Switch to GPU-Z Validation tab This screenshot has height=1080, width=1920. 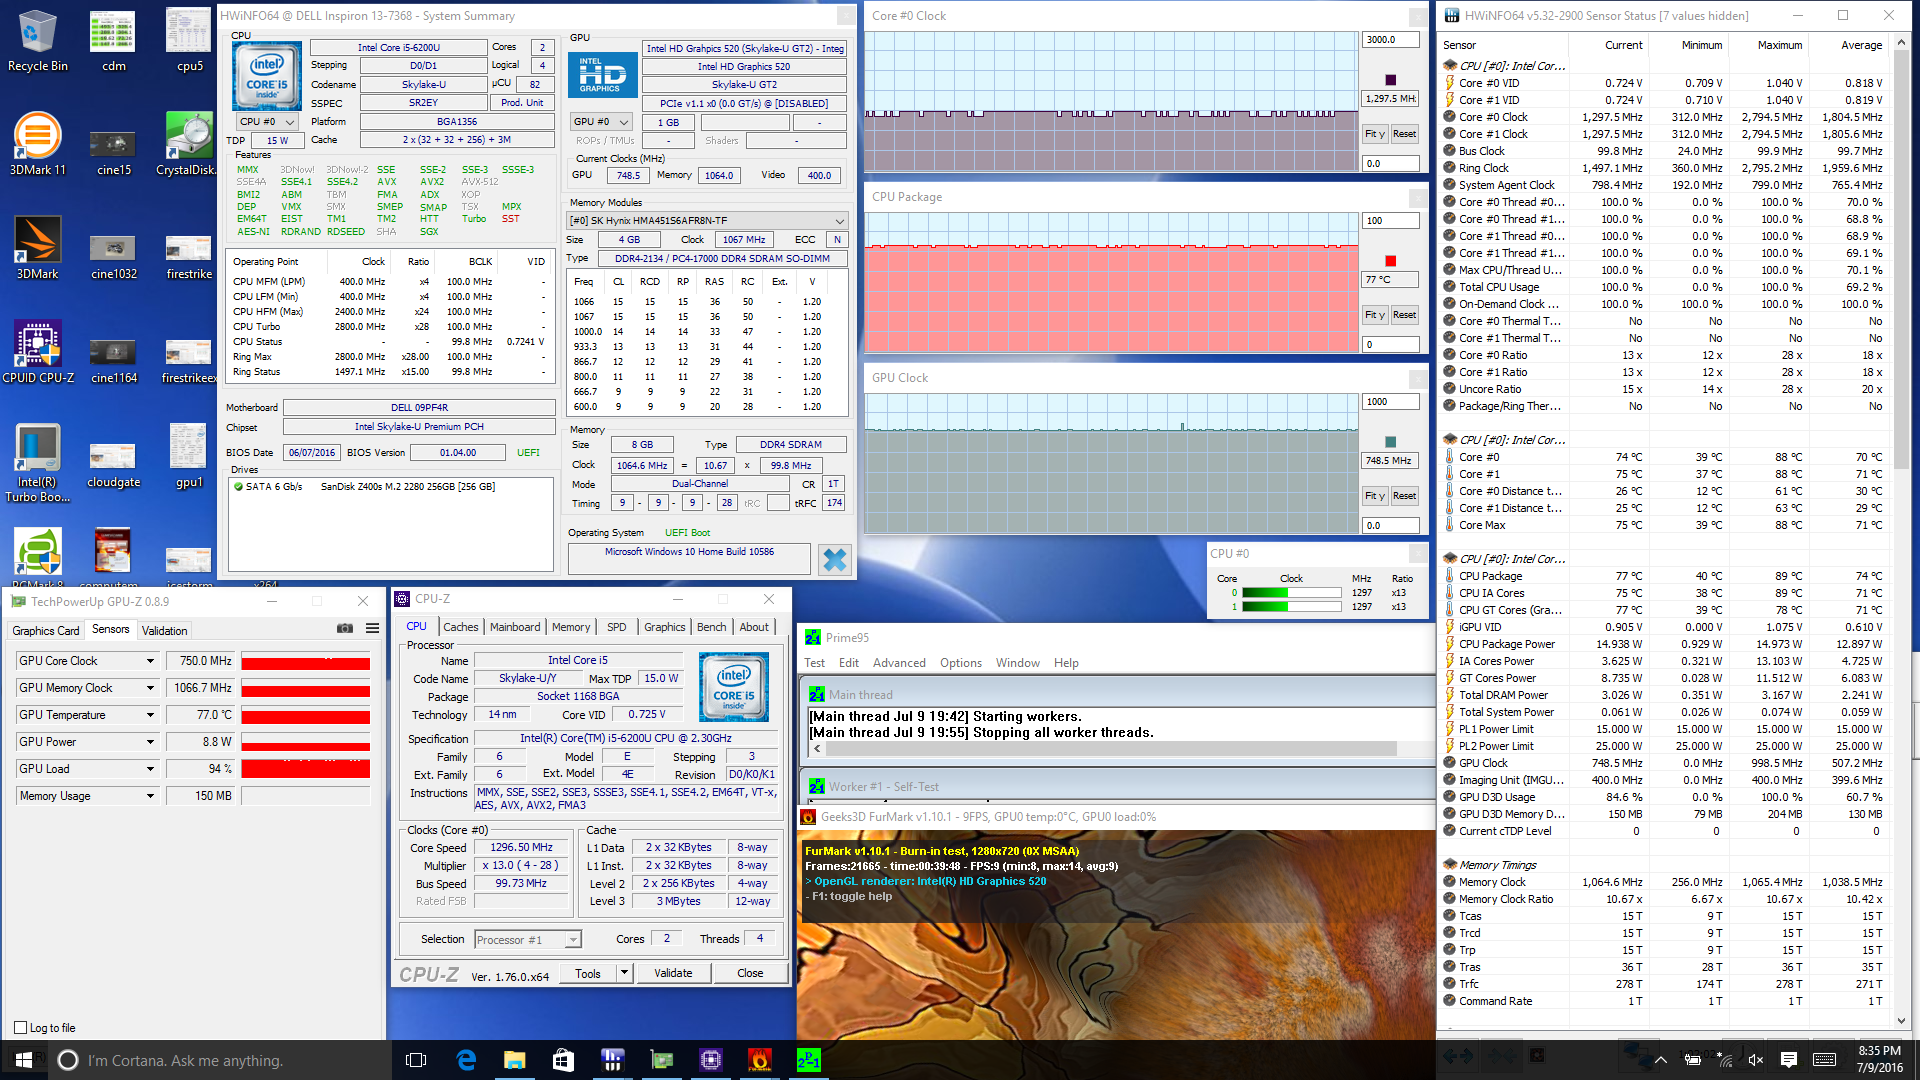[x=164, y=631]
